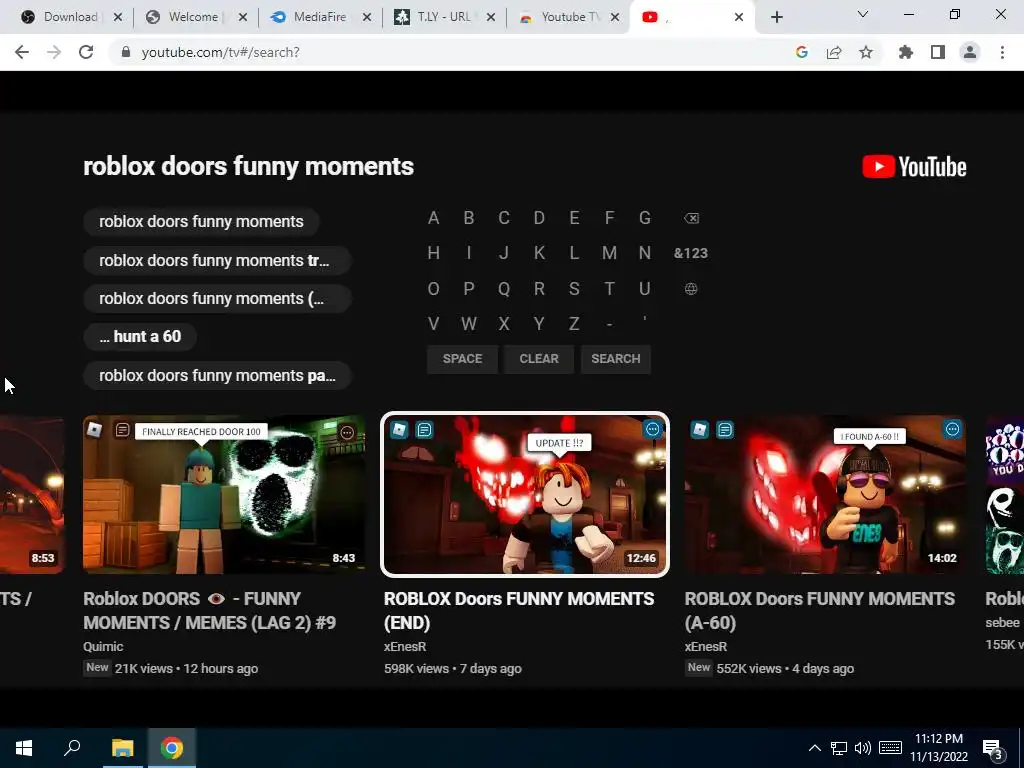Open the FUNNY MOMENTS / MEMES (LAG 2) #9 thumbnail
This screenshot has height=768, width=1024.
[x=224, y=494]
